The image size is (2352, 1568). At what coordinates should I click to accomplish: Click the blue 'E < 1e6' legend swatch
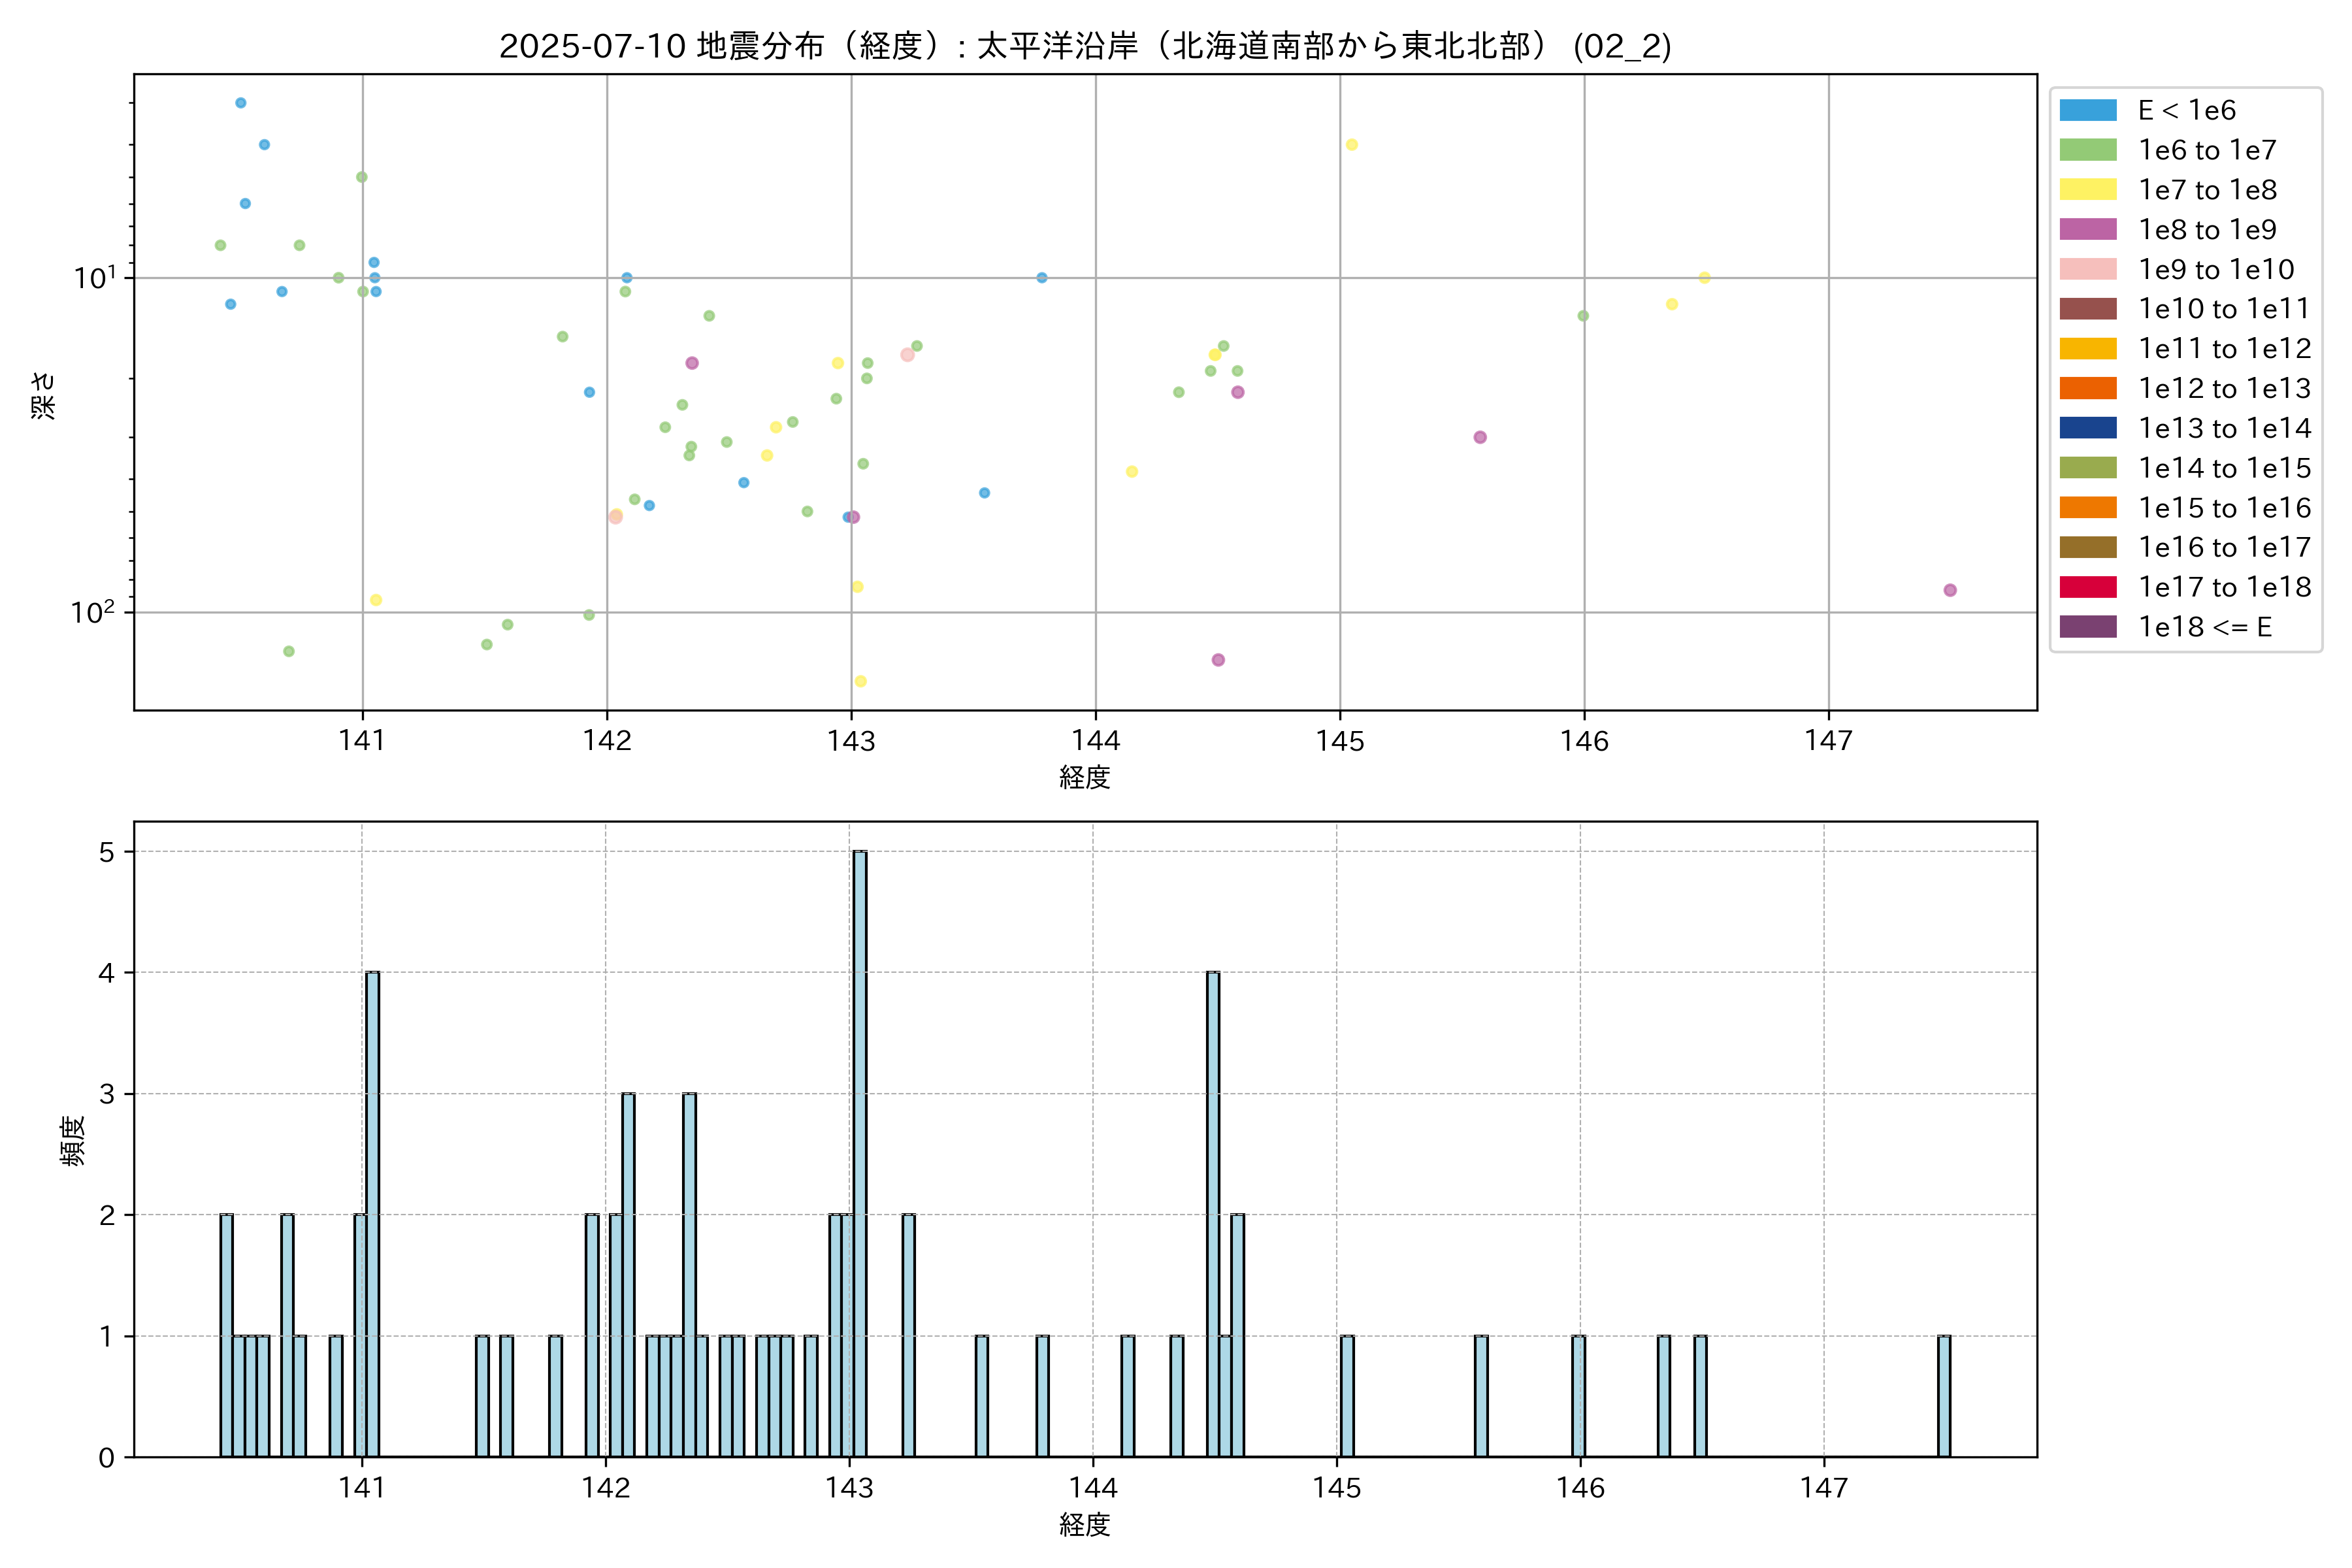2087,110
